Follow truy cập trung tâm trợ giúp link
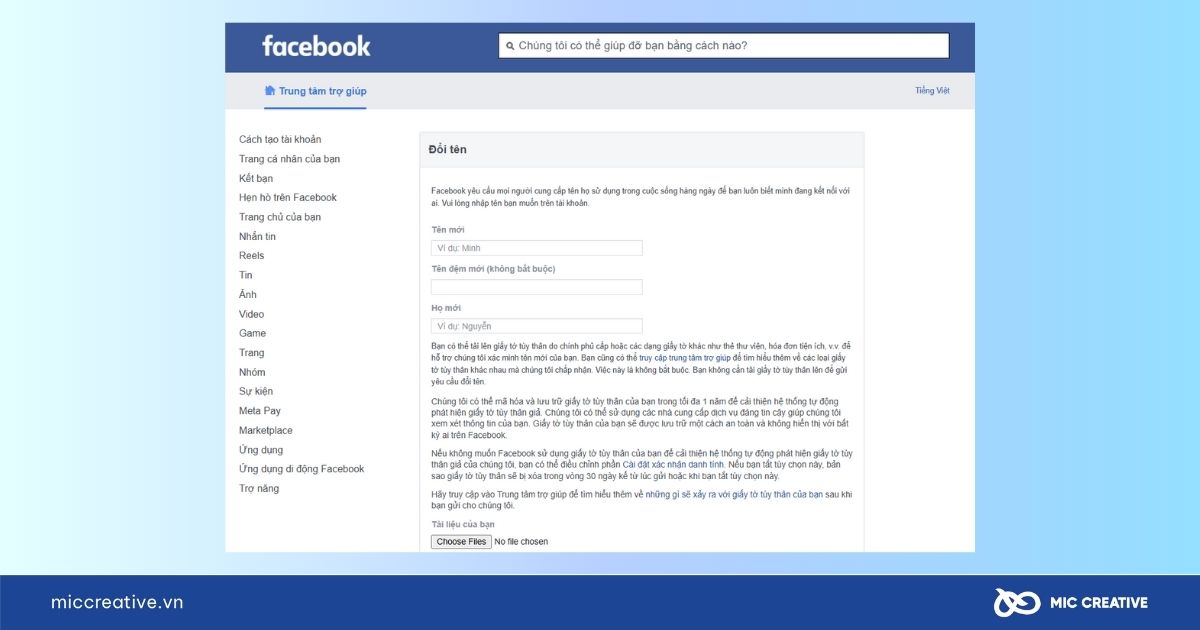 (x=685, y=357)
